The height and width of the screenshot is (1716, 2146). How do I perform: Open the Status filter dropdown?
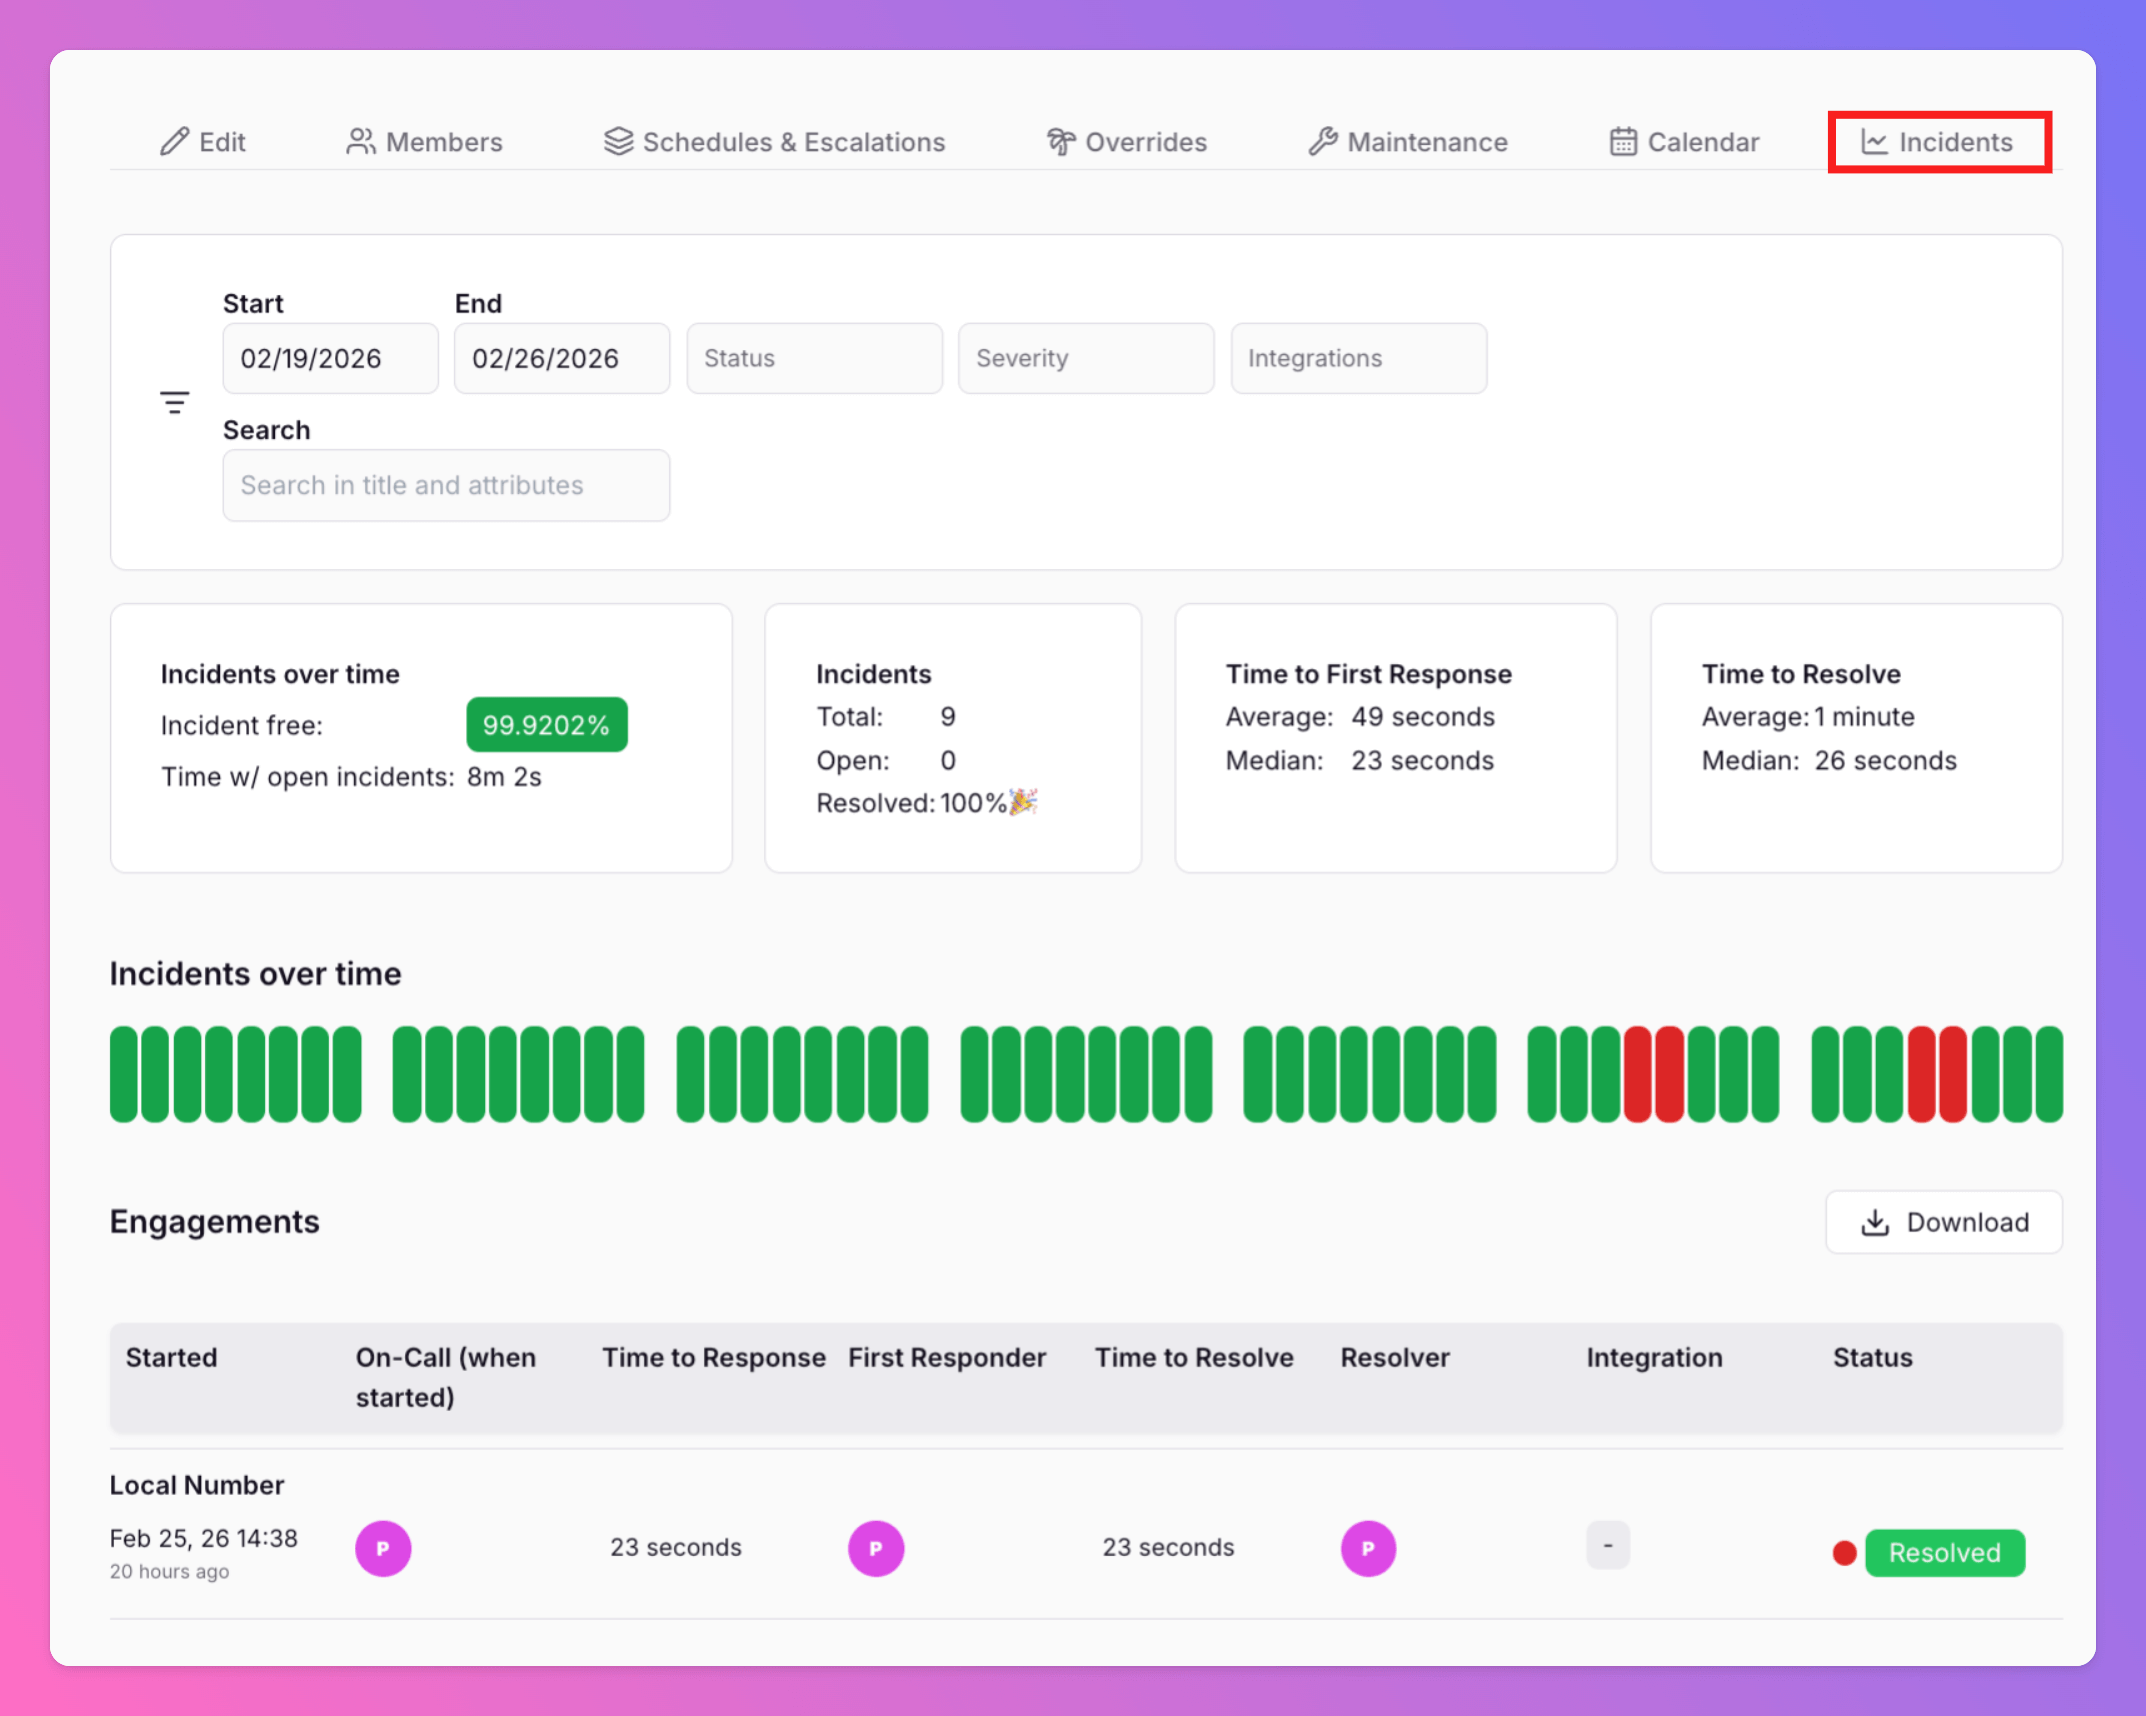[x=814, y=358]
